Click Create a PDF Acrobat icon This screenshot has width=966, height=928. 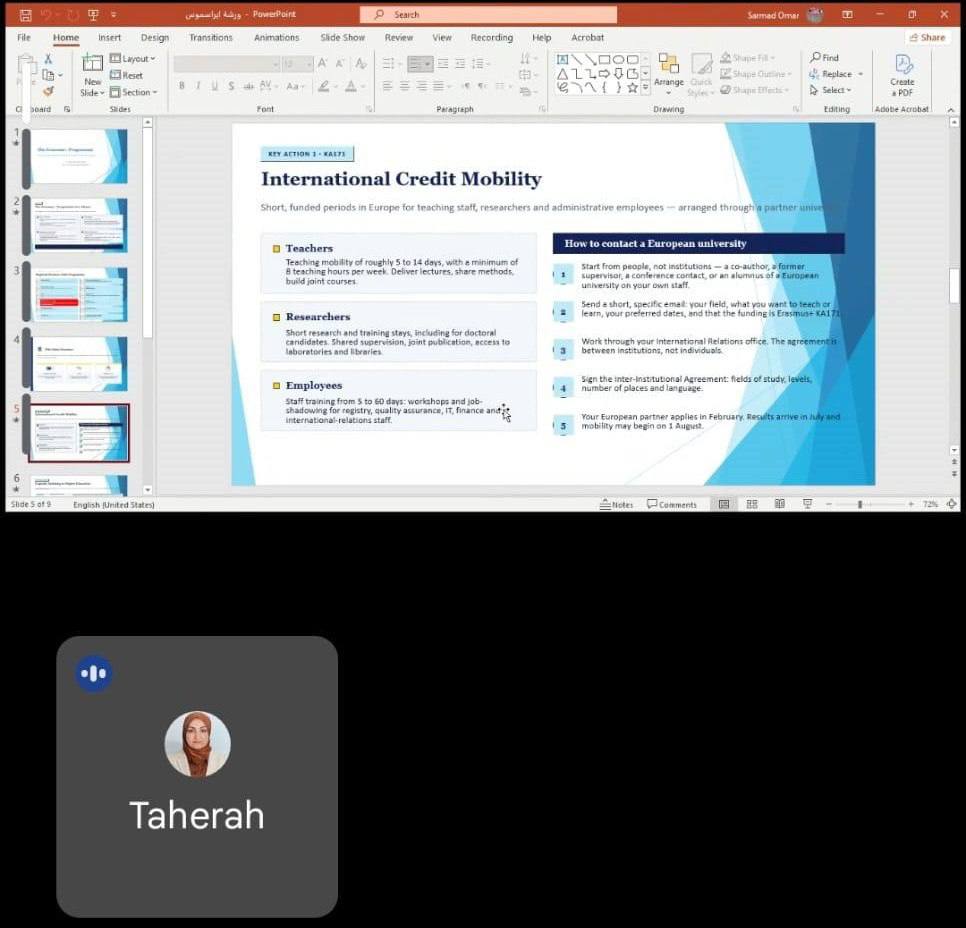coord(903,64)
